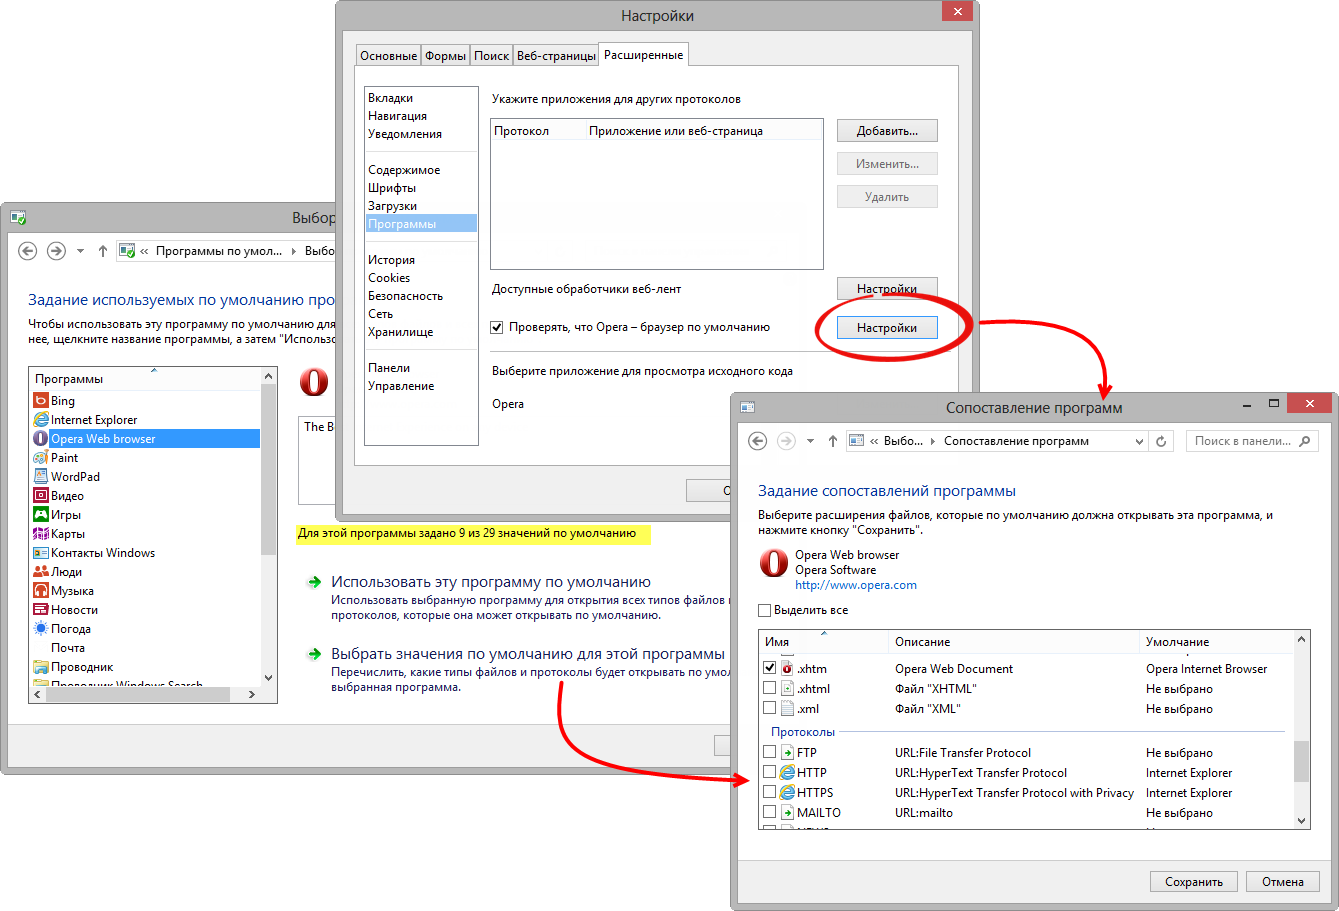The width and height of the screenshot is (1339, 911).
Task: Click the Bing icon in the programs list
Action: click(41, 401)
